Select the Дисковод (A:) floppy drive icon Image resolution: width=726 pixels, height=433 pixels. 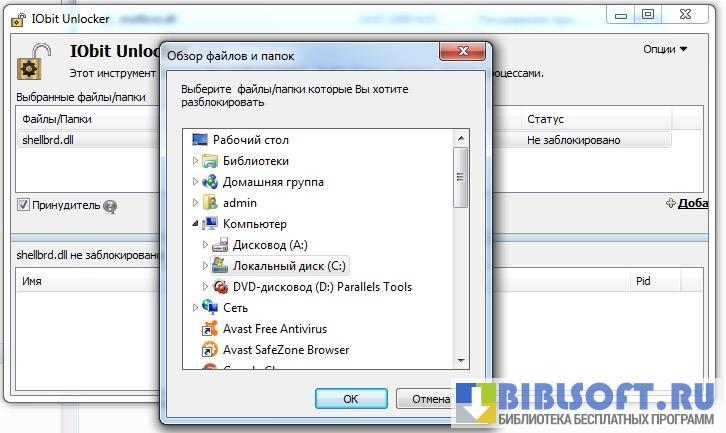220,245
